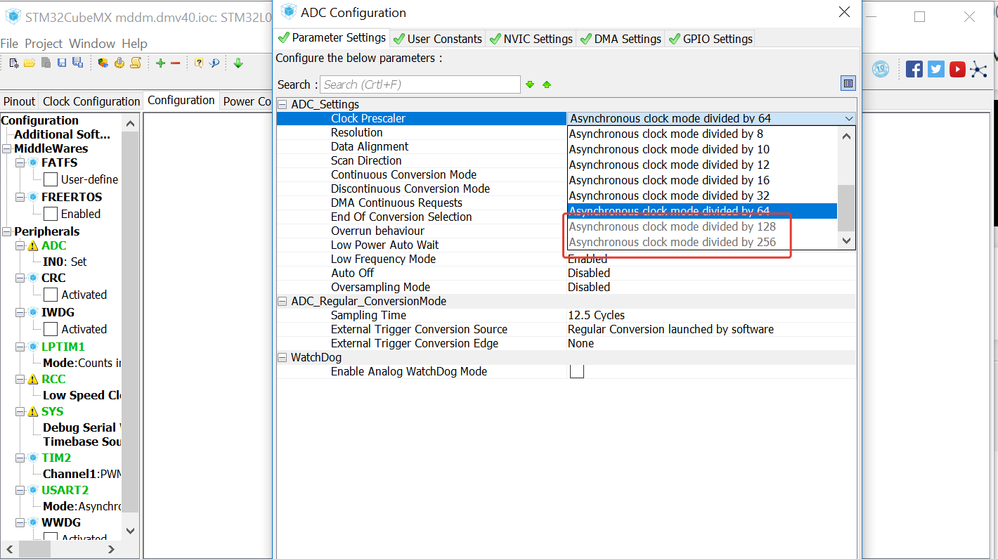The height and width of the screenshot is (559, 998).
Task: Click the red minus toolbar icon
Action: point(176,63)
